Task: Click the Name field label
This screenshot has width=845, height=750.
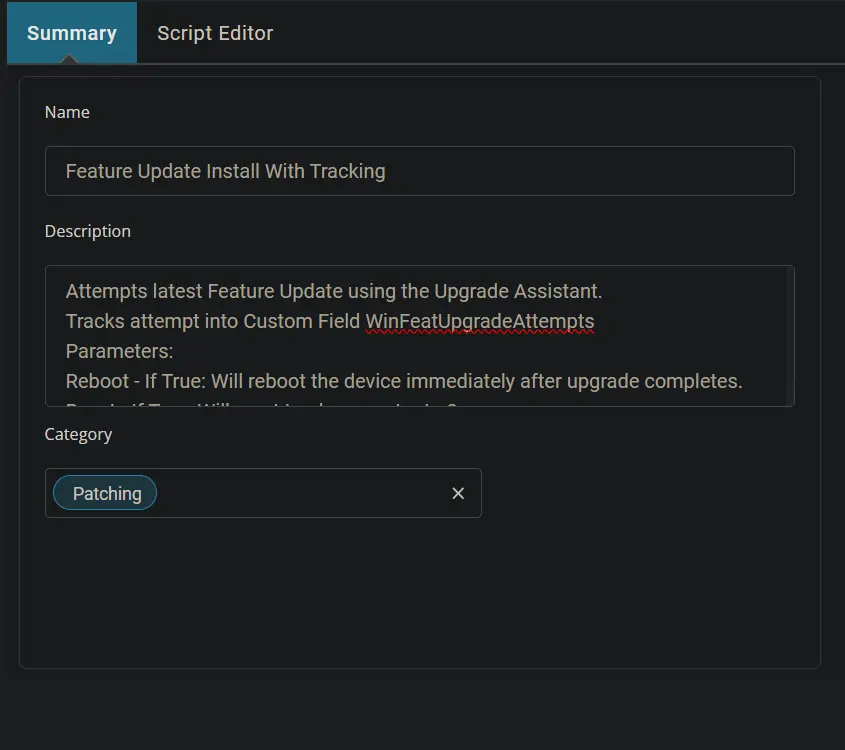Action: tap(67, 112)
